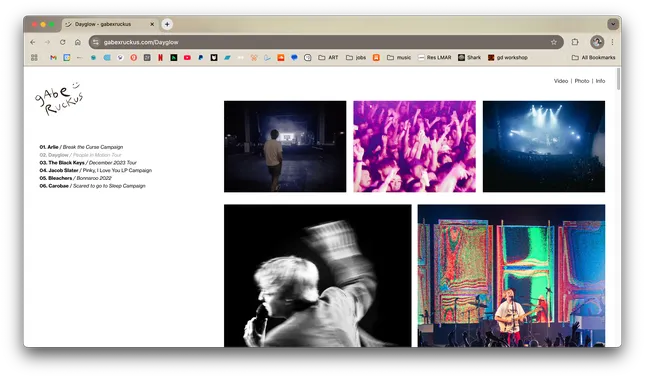This screenshot has height=378, width=645.
Task: Open a new tab with plus button
Action: point(167,24)
